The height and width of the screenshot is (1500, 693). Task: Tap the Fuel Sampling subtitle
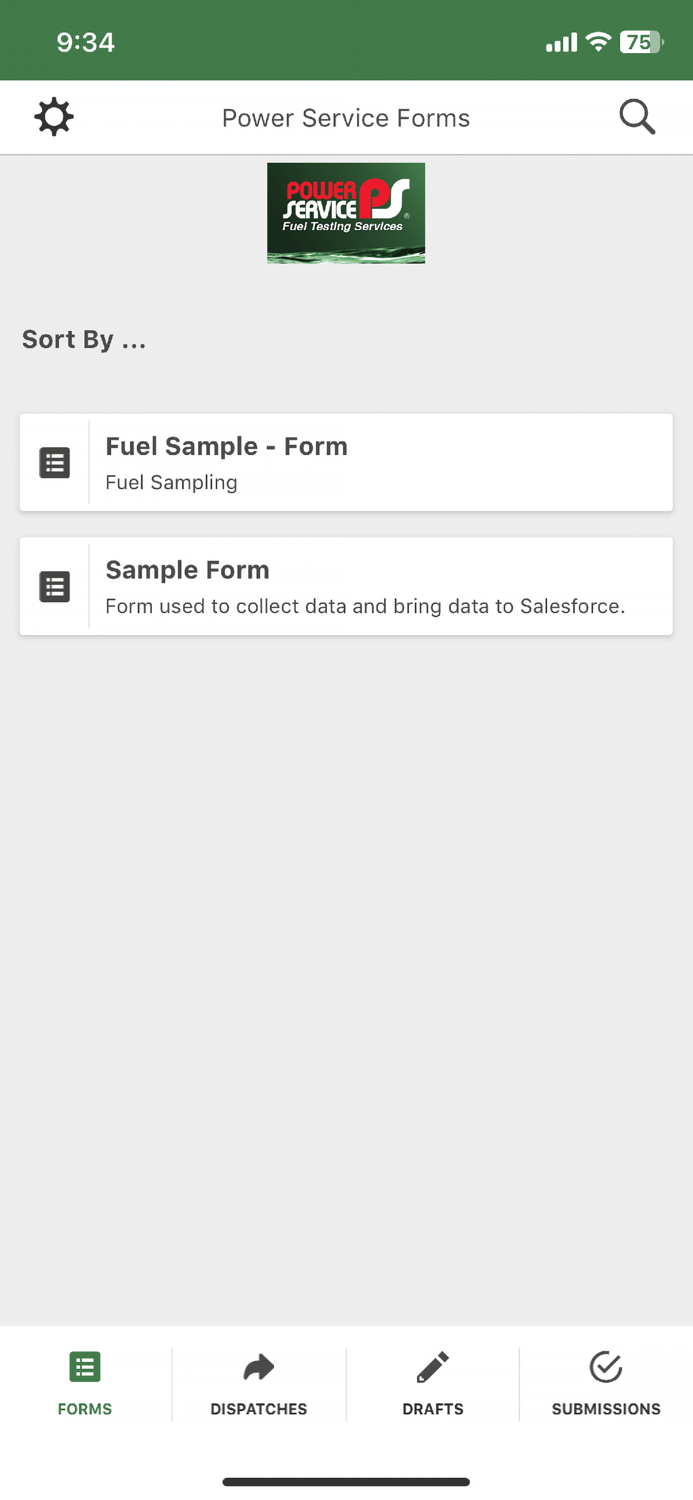171,483
